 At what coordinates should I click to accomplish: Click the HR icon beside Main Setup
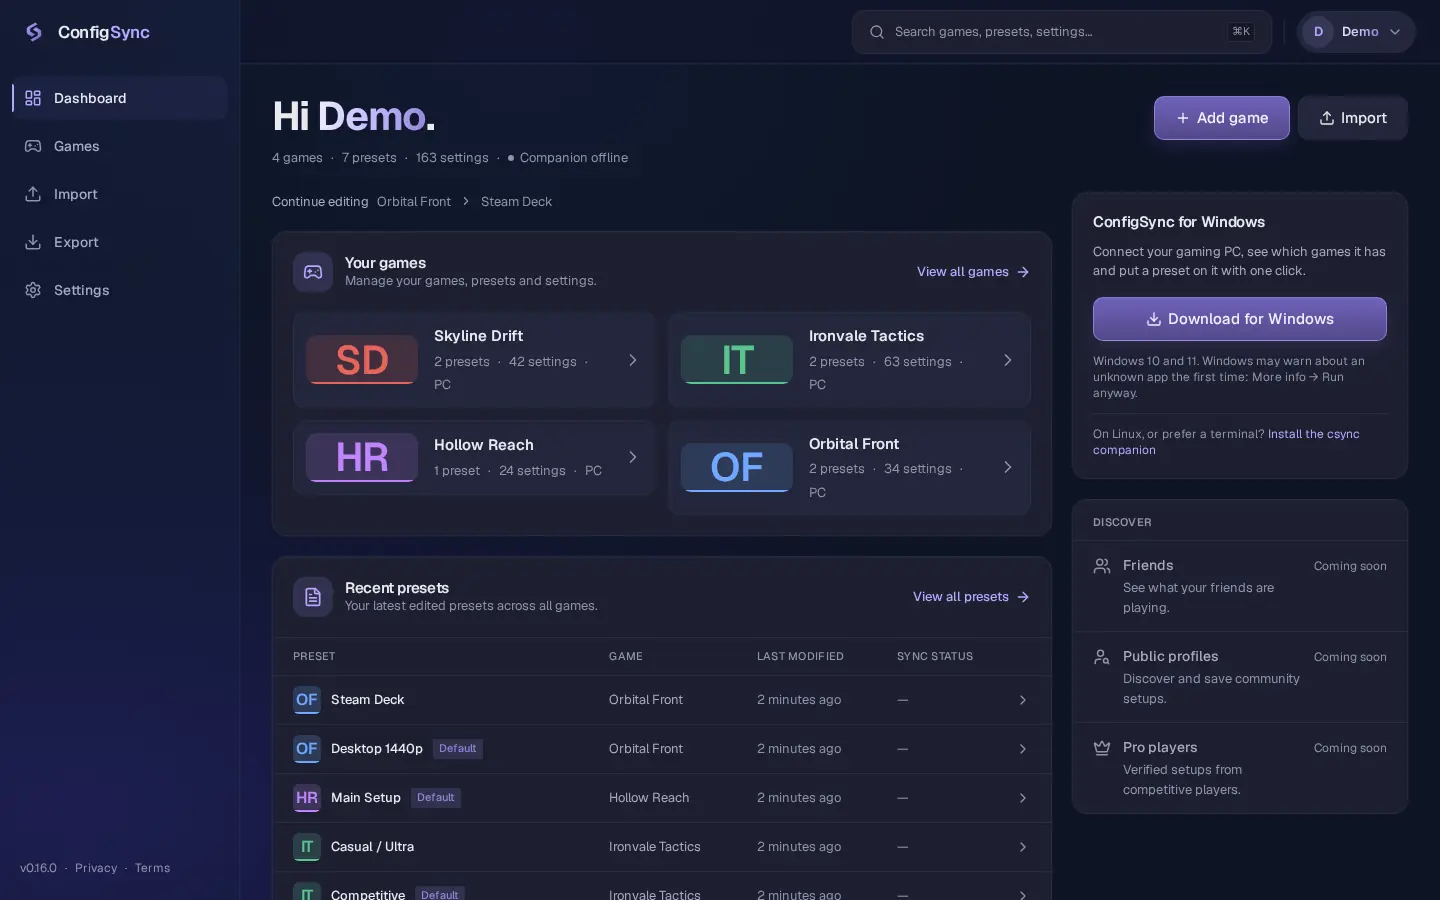pyautogui.click(x=307, y=798)
